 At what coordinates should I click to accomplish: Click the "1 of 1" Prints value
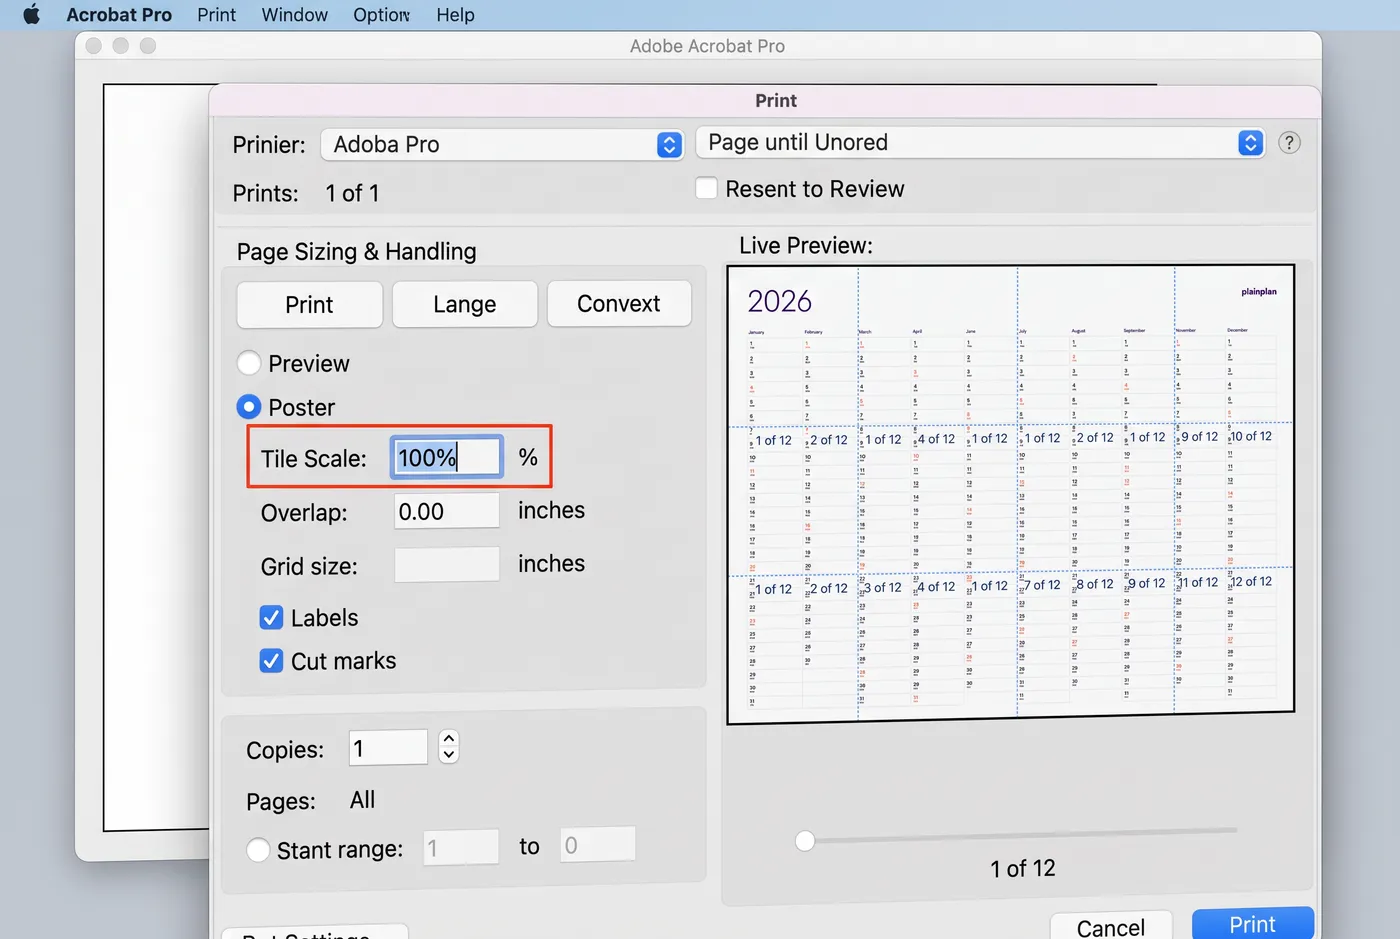click(352, 193)
